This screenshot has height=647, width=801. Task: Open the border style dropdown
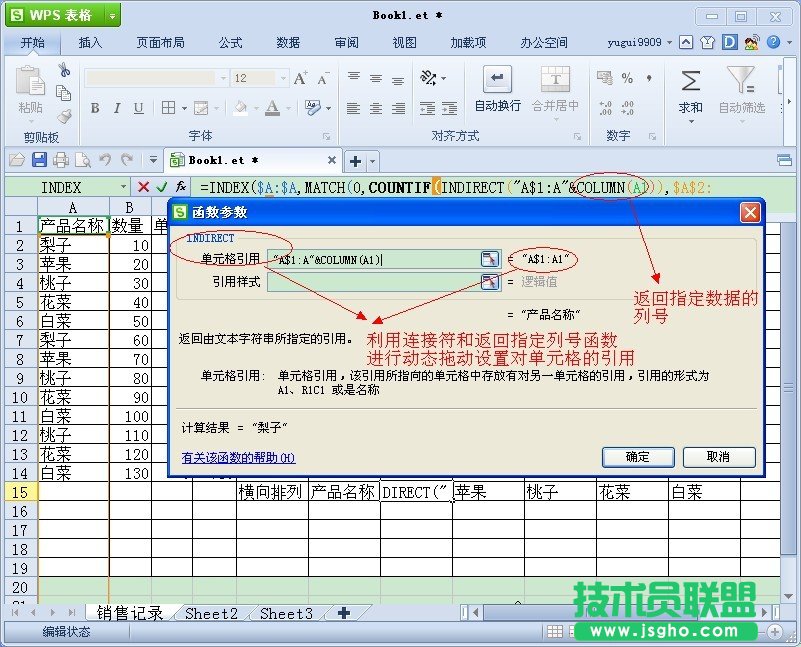tap(183, 108)
